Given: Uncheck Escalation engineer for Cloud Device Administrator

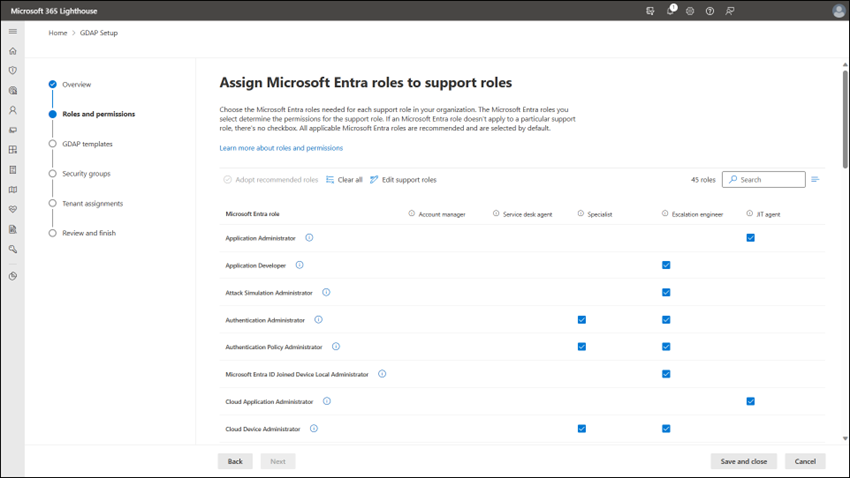Looking at the screenshot, I should (666, 429).
